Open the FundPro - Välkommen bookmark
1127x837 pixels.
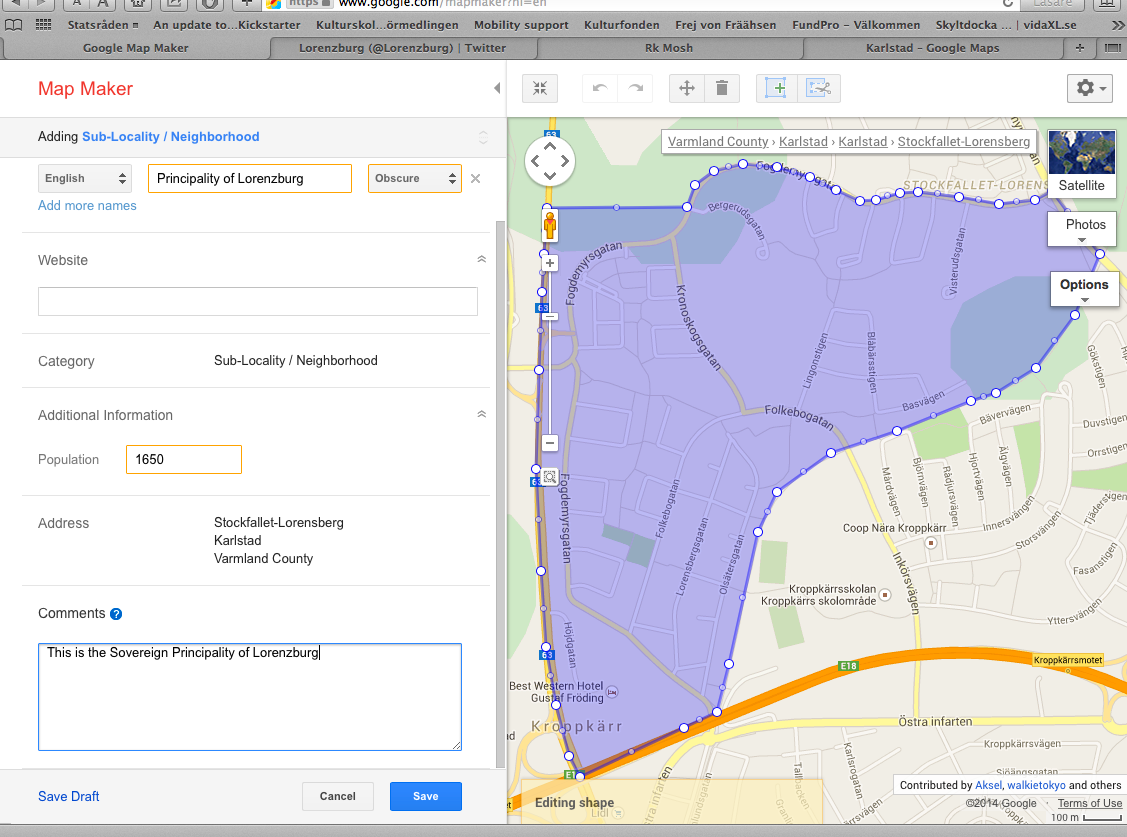tap(856, 25)
